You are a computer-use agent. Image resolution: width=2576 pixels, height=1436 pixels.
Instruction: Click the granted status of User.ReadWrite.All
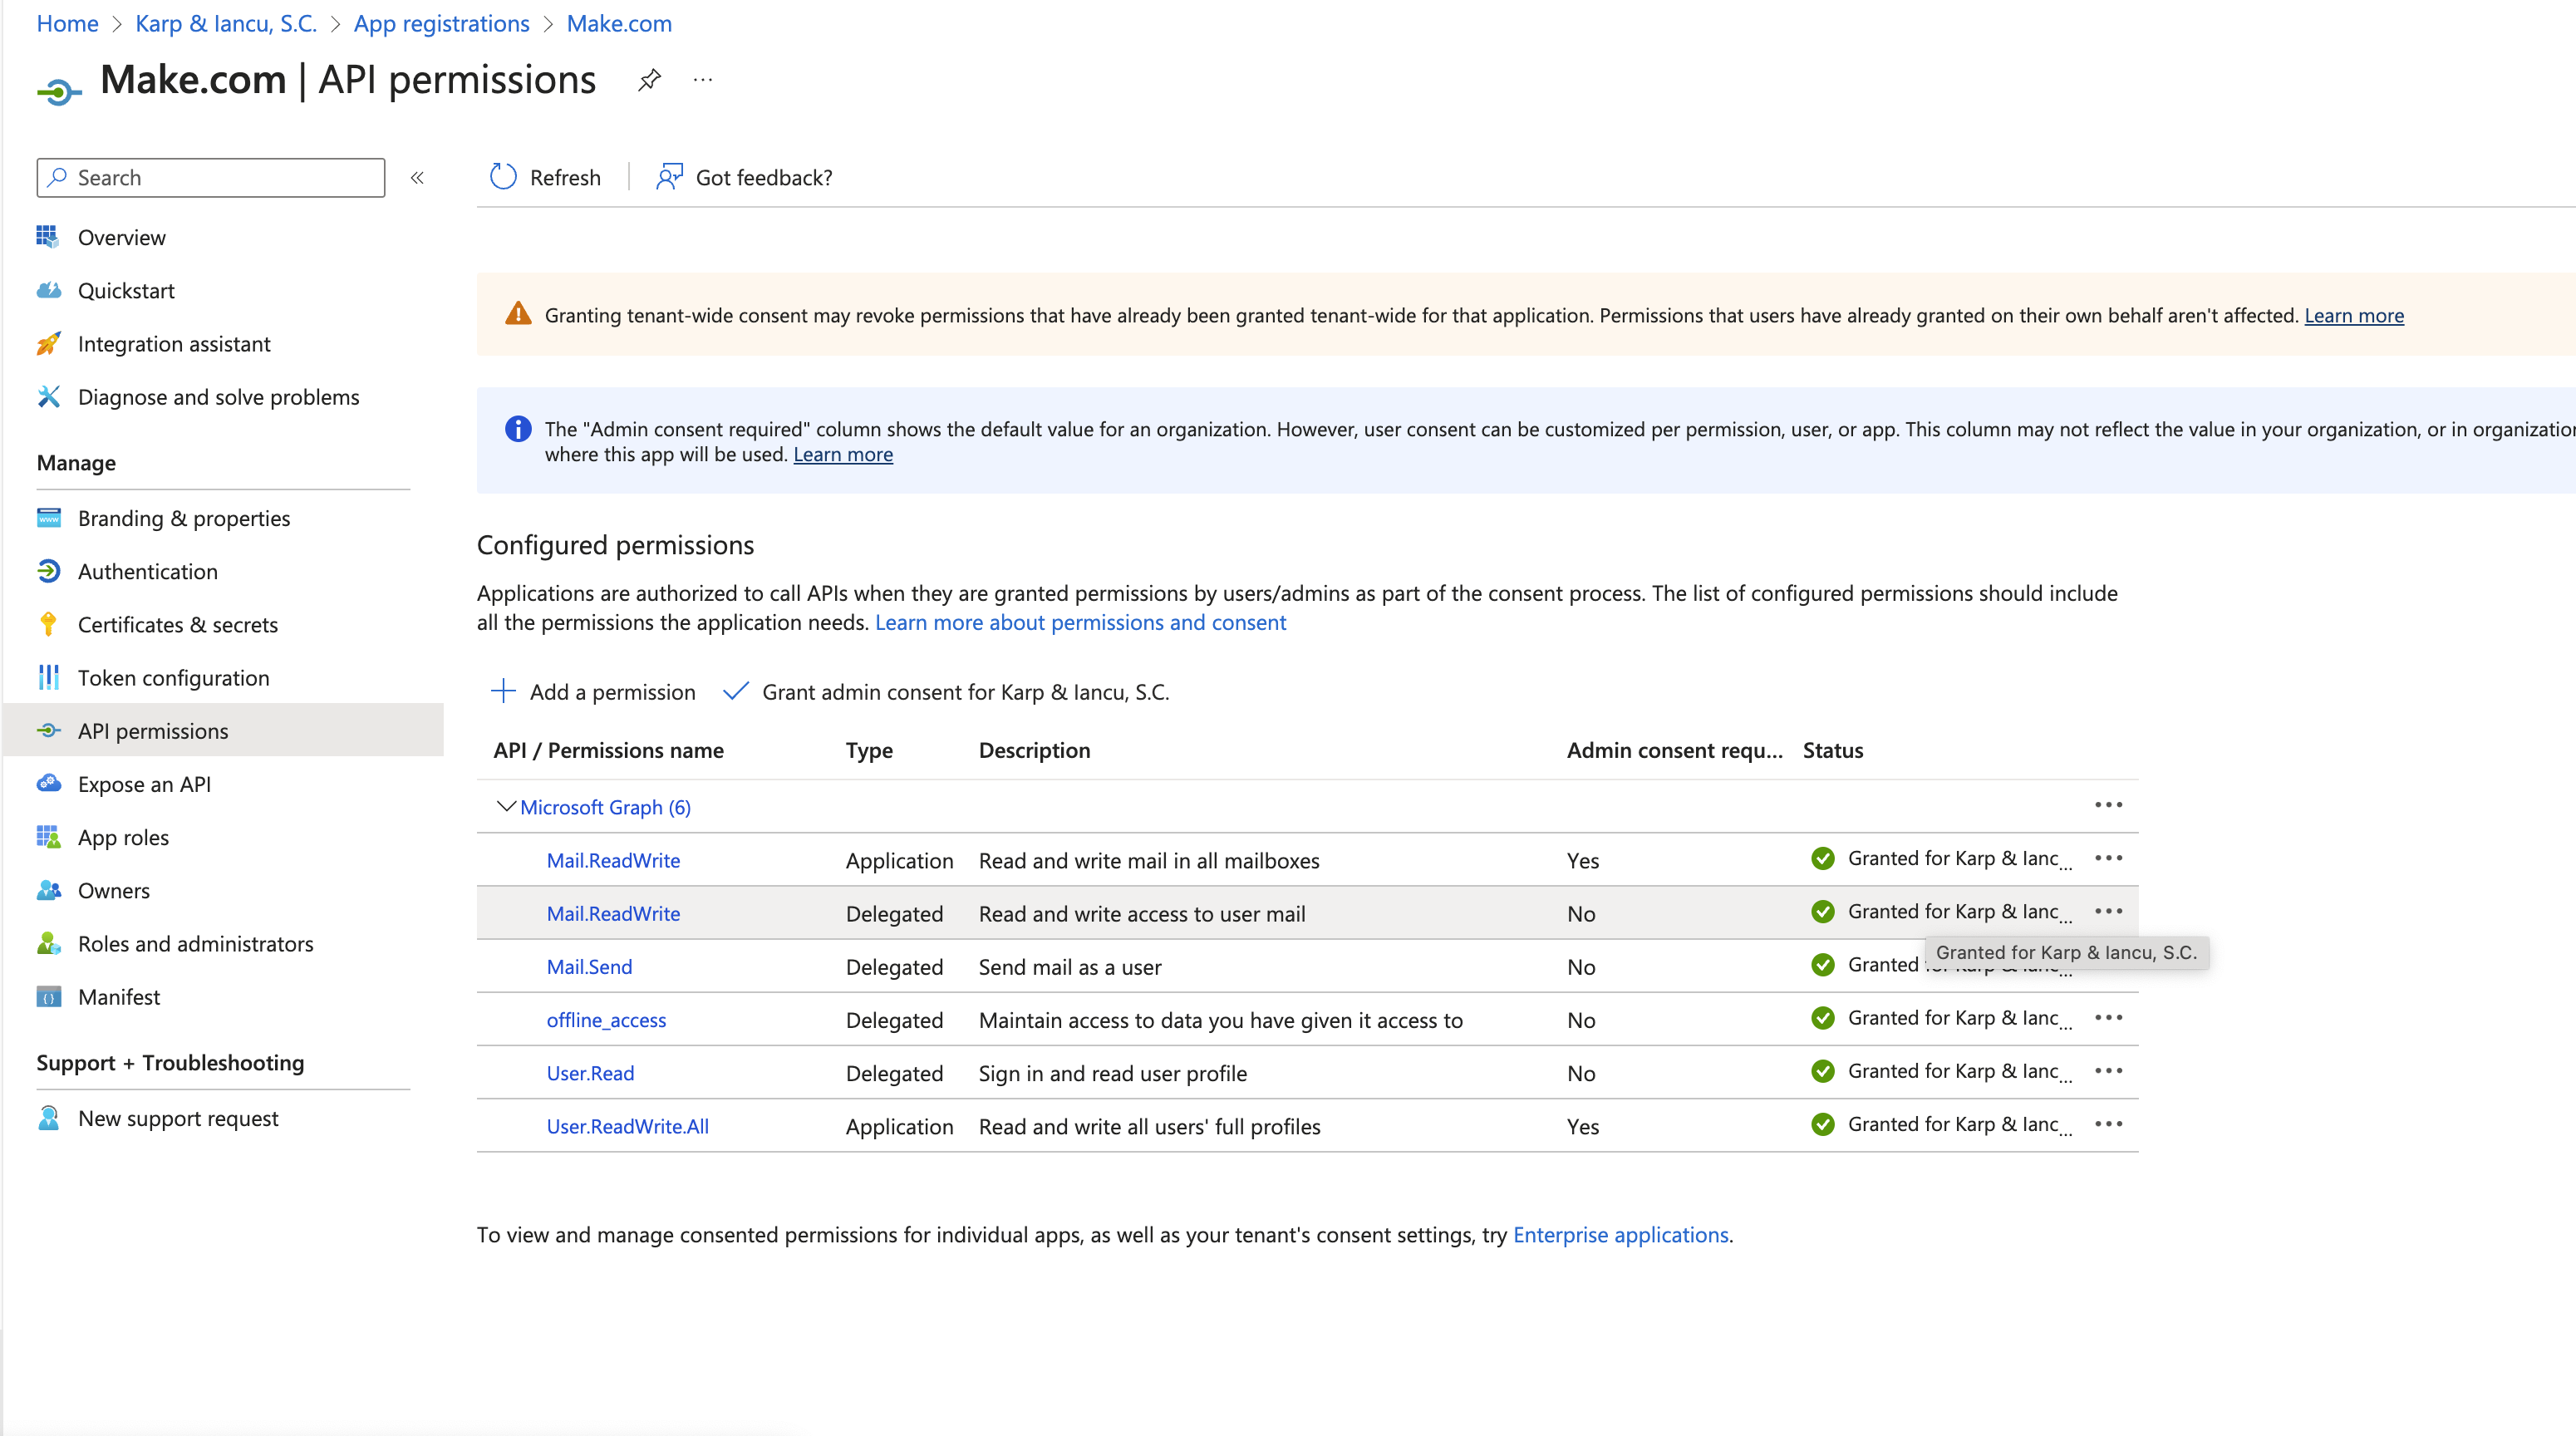click(x=1940, y=1124)
